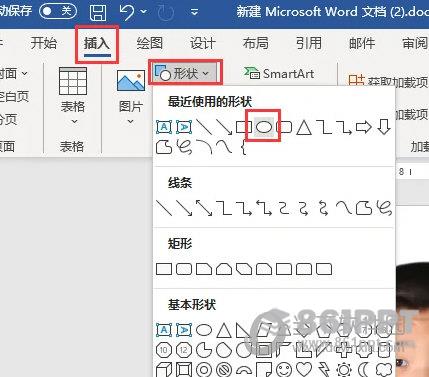Viewport: 429px width, 377px height.
Task: Select straight Line under 线条 section
Action: click(164, 208)
